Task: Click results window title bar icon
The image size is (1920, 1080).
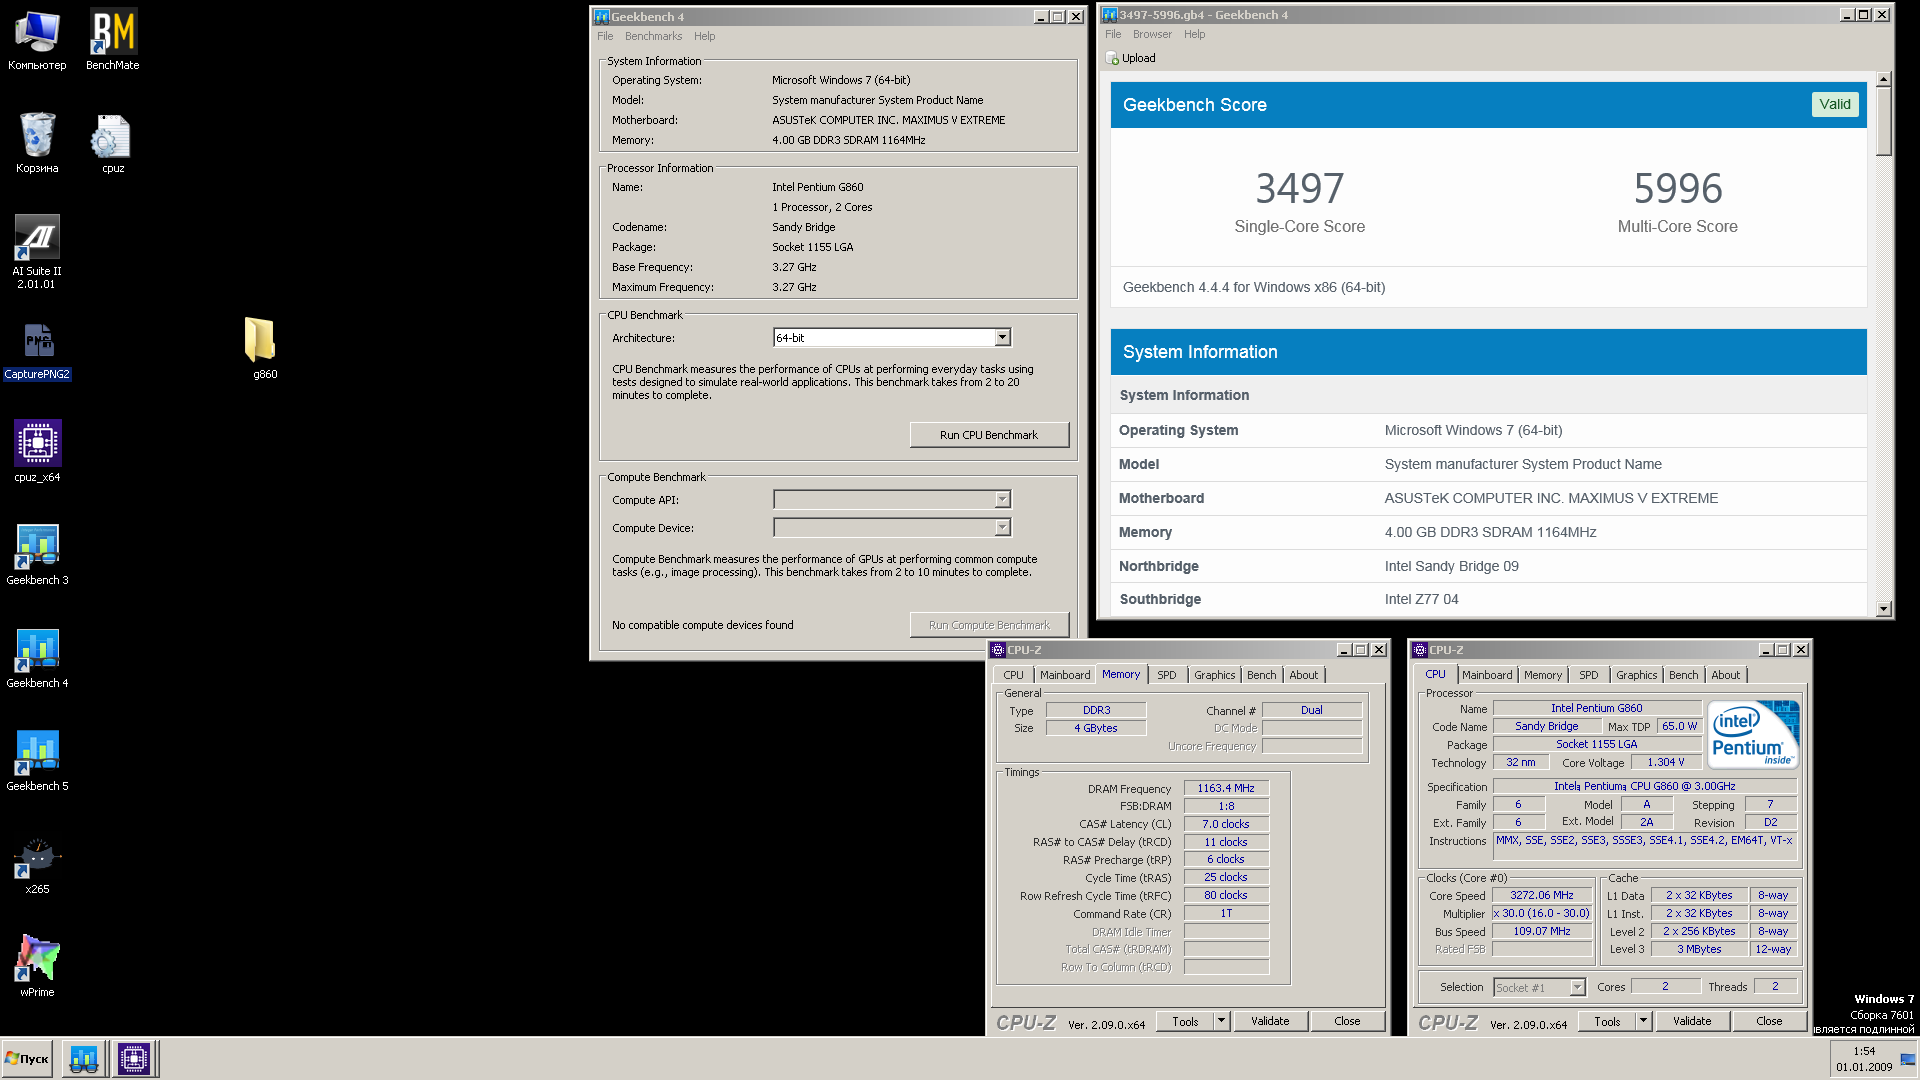Action: point(1109,14)
